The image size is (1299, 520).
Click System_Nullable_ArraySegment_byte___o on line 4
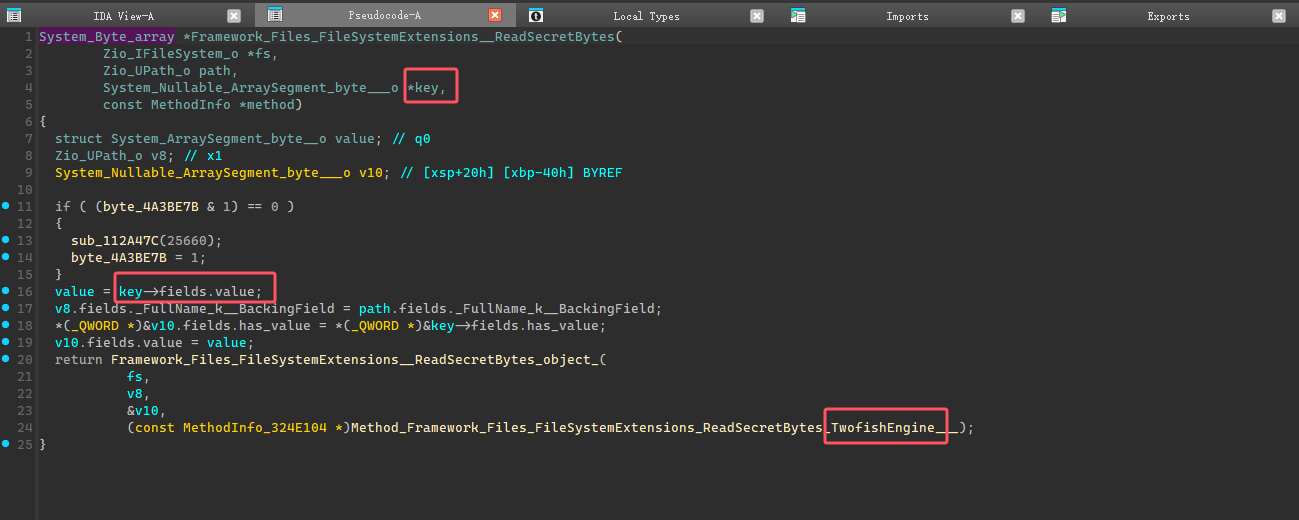(x=251, y=87)
